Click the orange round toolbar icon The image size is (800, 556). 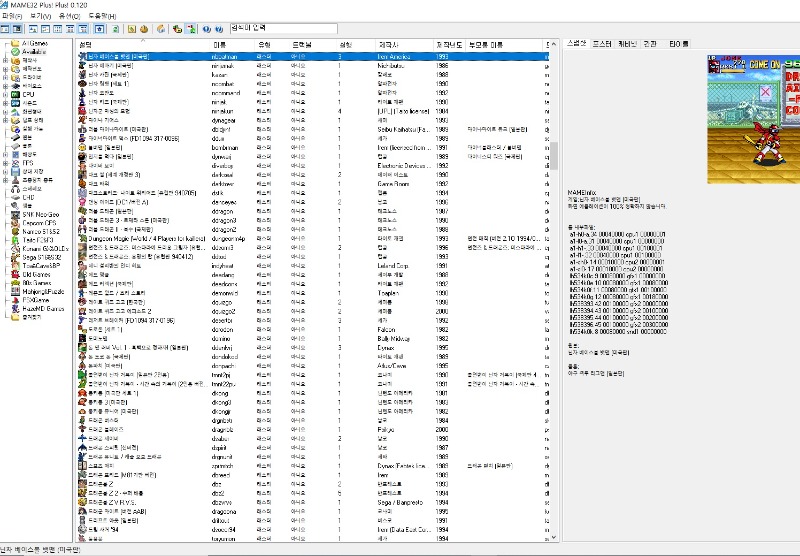click(144, 29)
